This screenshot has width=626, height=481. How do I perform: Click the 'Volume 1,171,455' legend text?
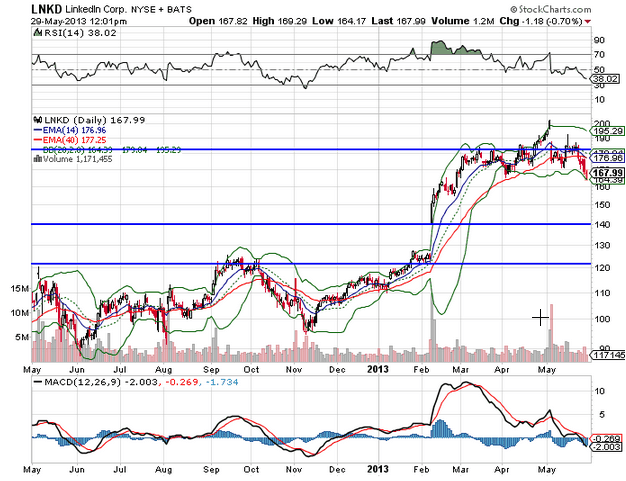coord(77,159)
